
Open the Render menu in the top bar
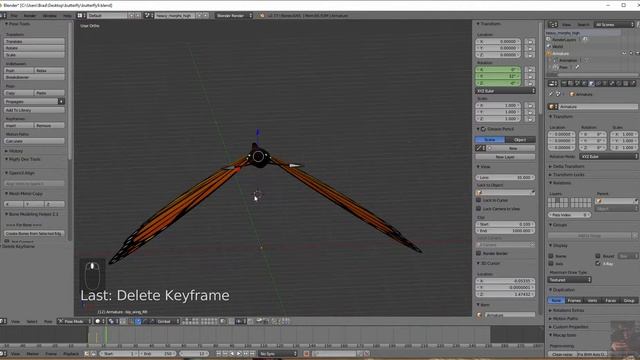coord(30,16)
